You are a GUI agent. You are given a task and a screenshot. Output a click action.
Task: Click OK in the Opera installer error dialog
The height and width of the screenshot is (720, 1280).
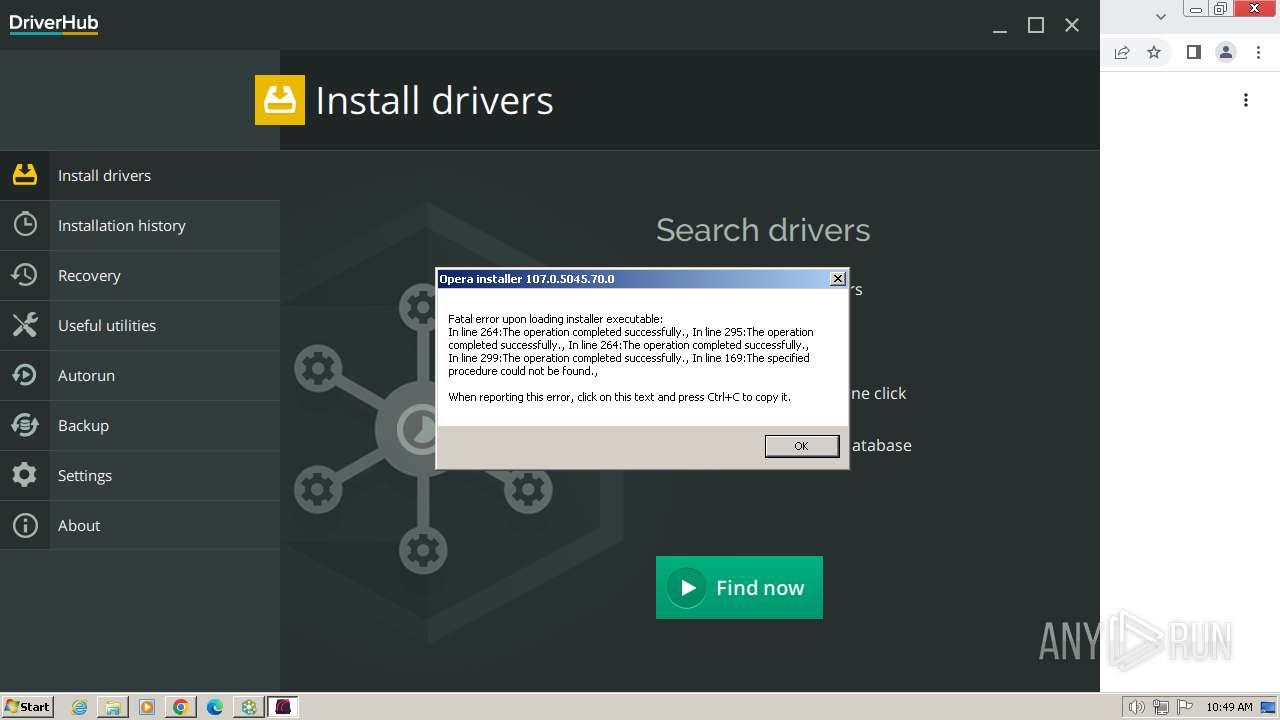pos(802,446)
